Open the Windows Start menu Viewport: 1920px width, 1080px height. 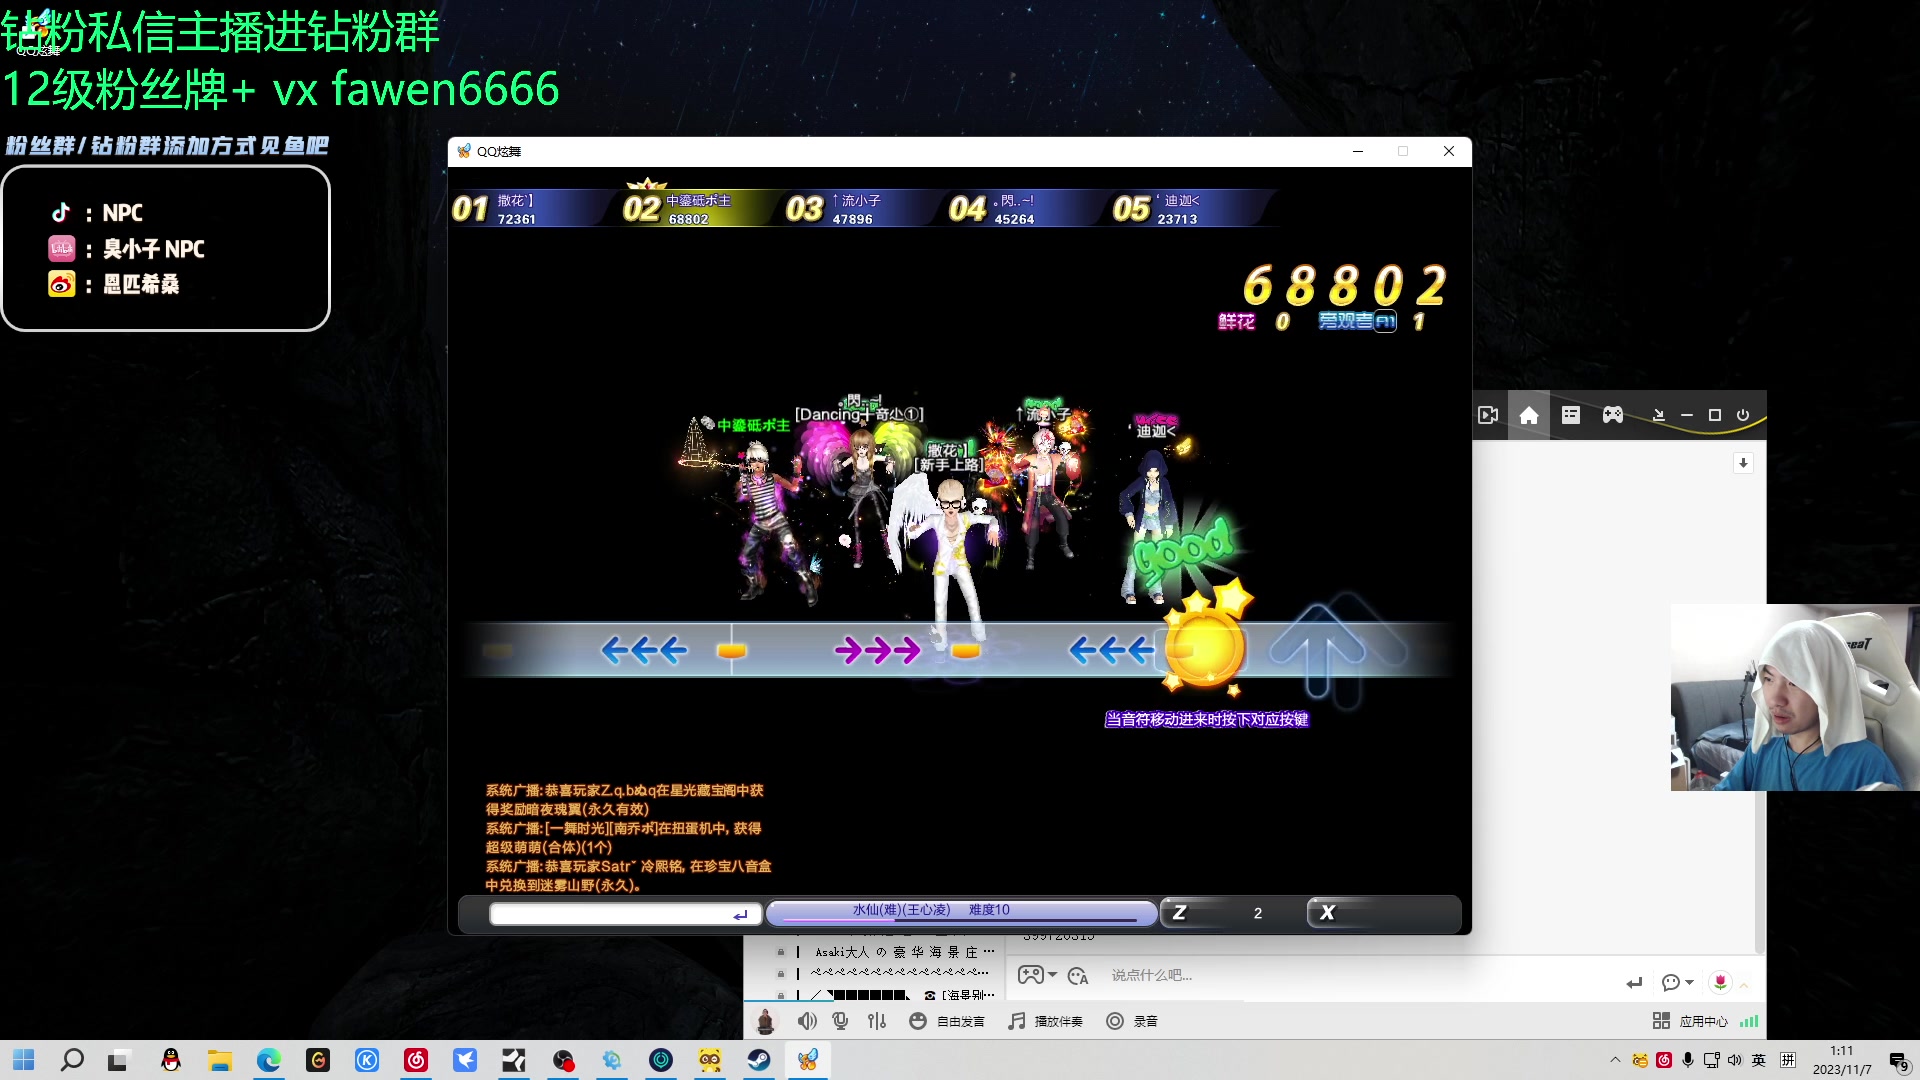click(x=22, y=1060)
